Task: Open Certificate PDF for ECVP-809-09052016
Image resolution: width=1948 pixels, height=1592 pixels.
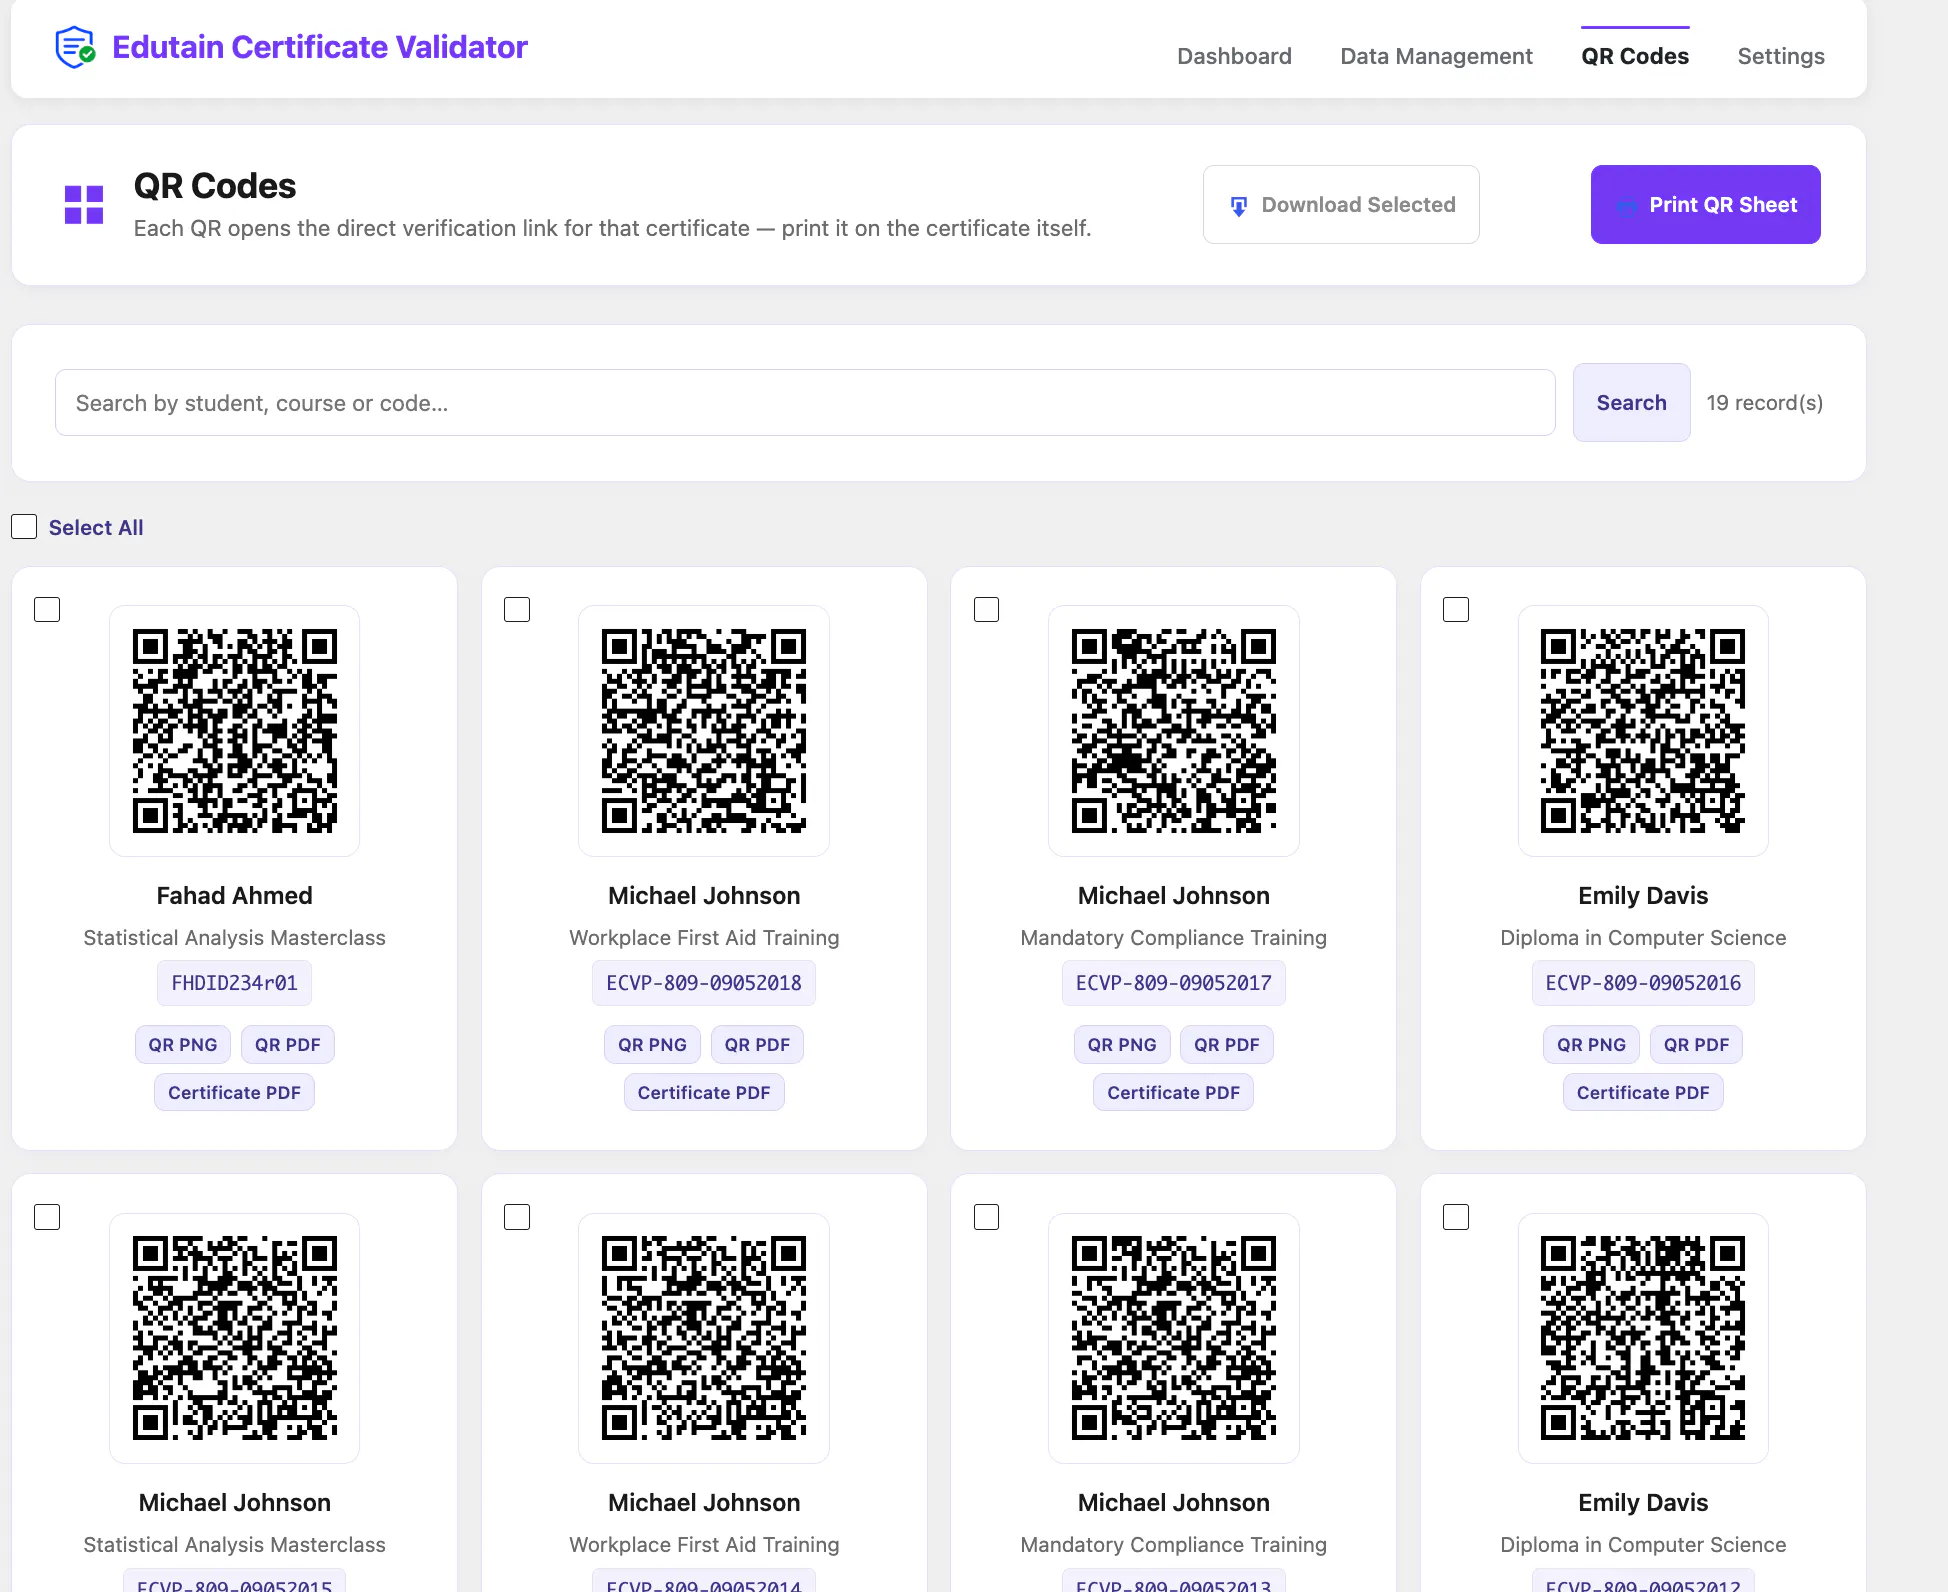Action: point(1643,1093)
